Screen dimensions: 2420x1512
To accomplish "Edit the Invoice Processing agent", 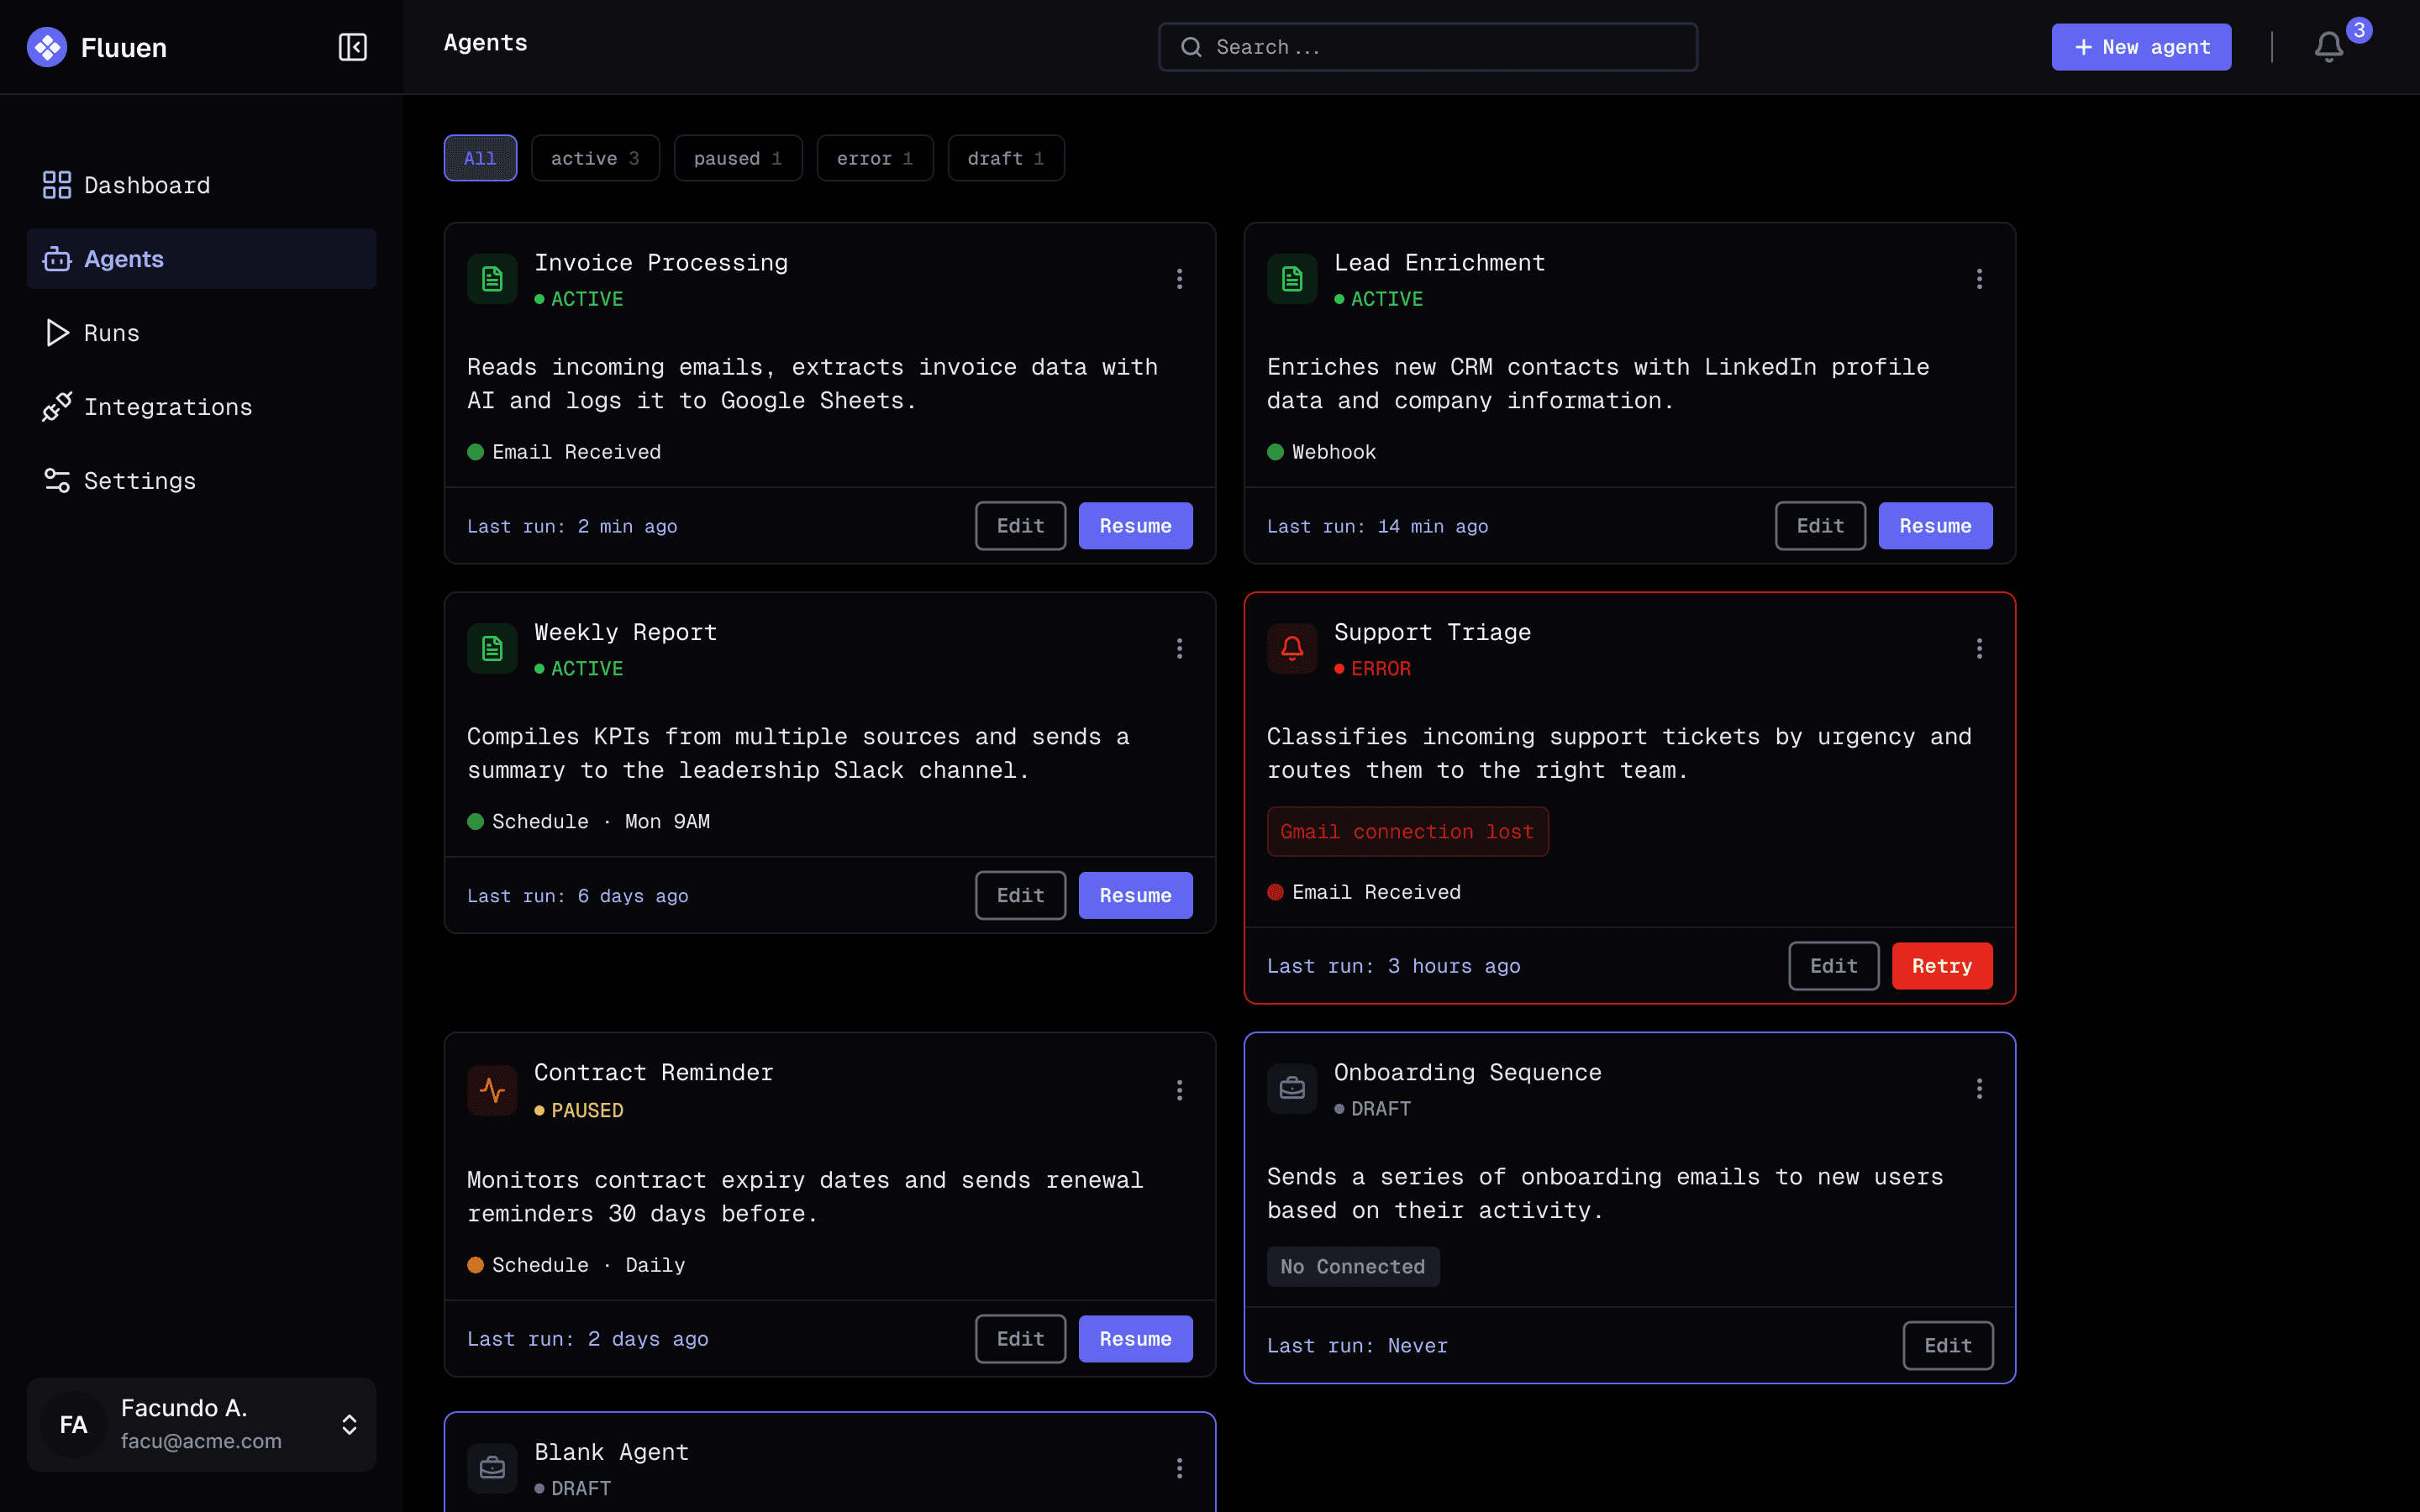I will click(1020, 526).
